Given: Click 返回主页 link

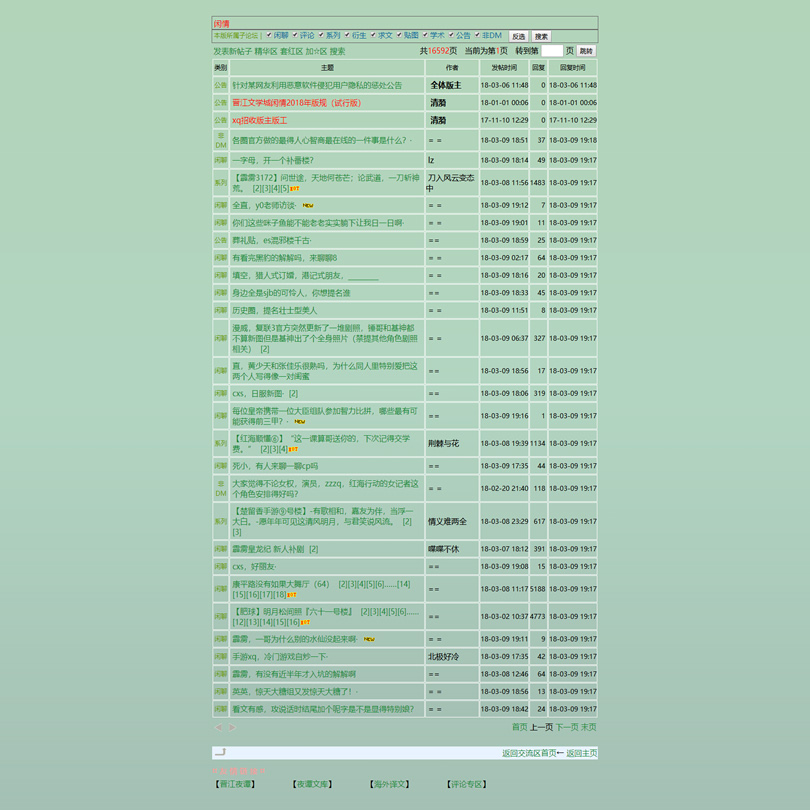Looking at the screenshot, I should click(x=582, y=753).
